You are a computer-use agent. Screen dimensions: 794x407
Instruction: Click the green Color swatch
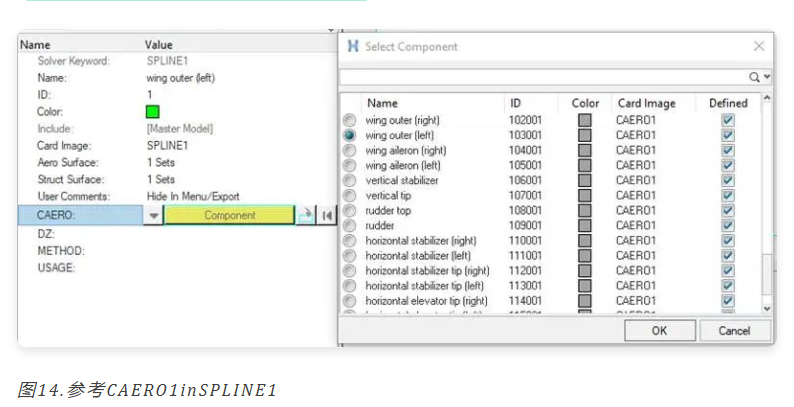coord(152,111)
